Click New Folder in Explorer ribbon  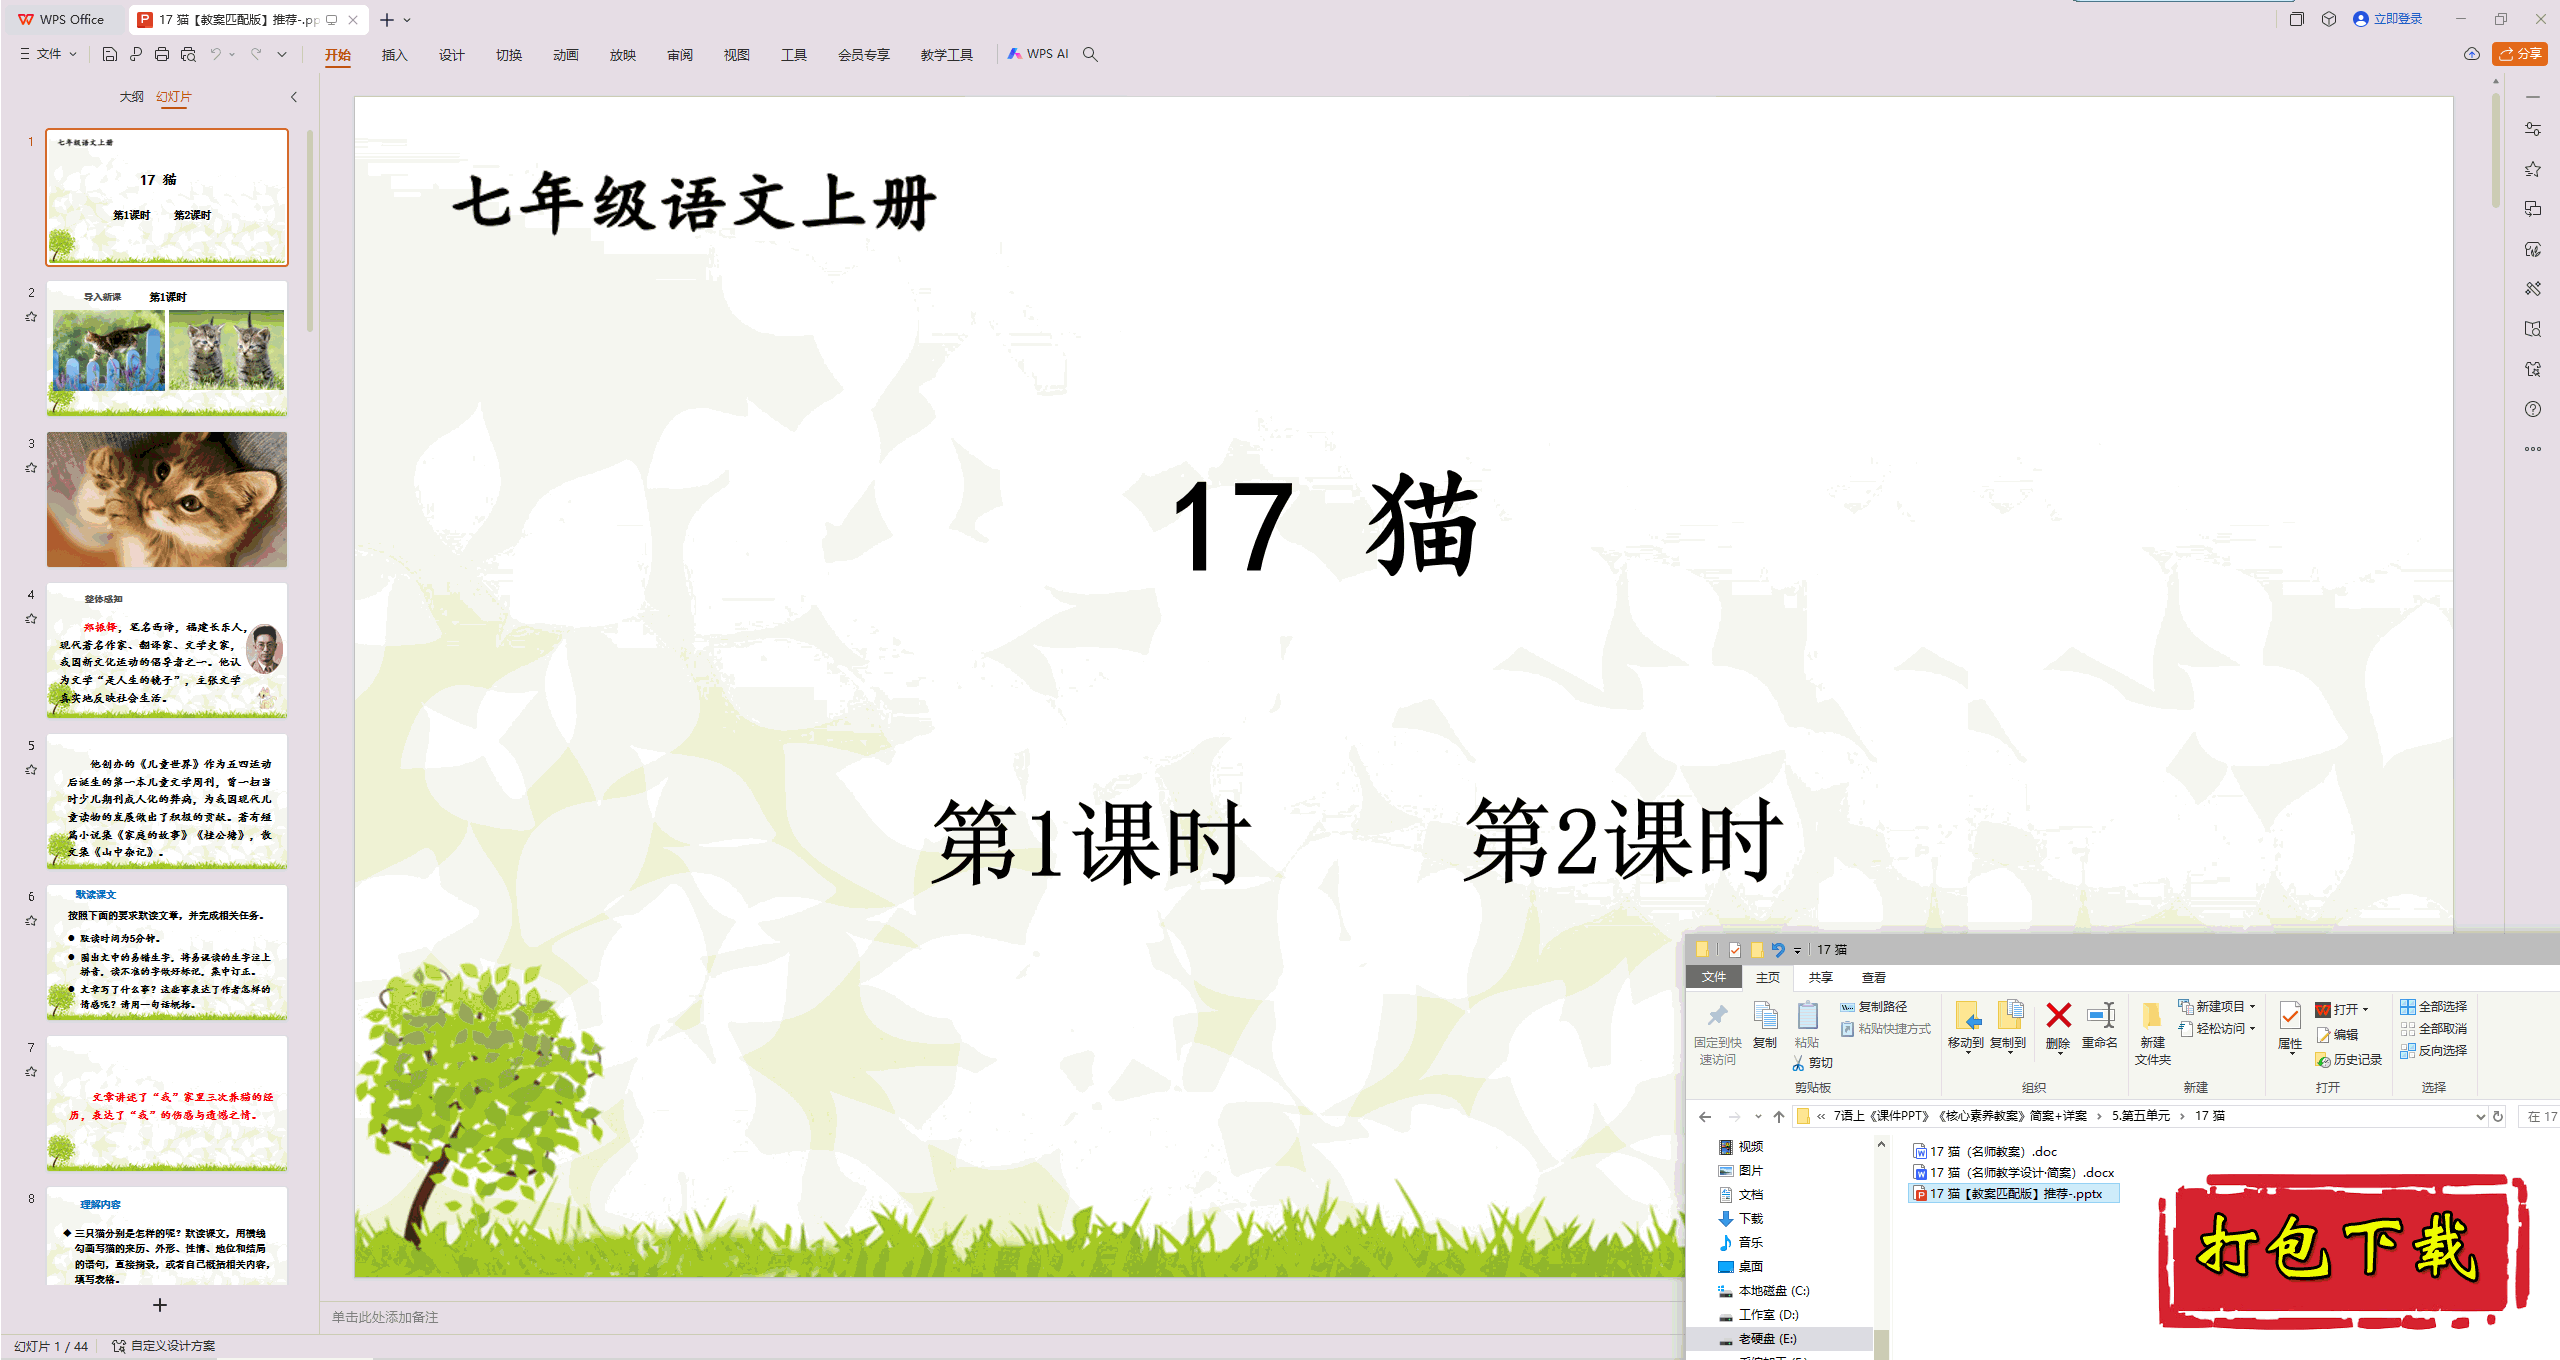2153,1034
